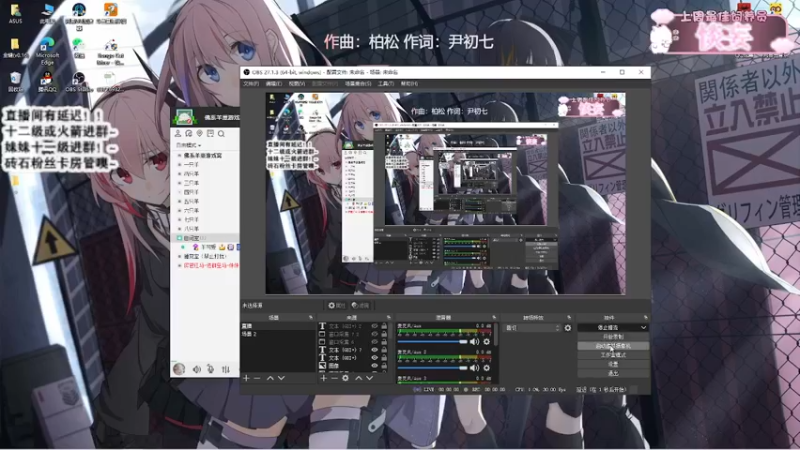800x450 pixels.
Task: Open 腾讯QQ desktop shortcut
Action: [x=46, y=81]
